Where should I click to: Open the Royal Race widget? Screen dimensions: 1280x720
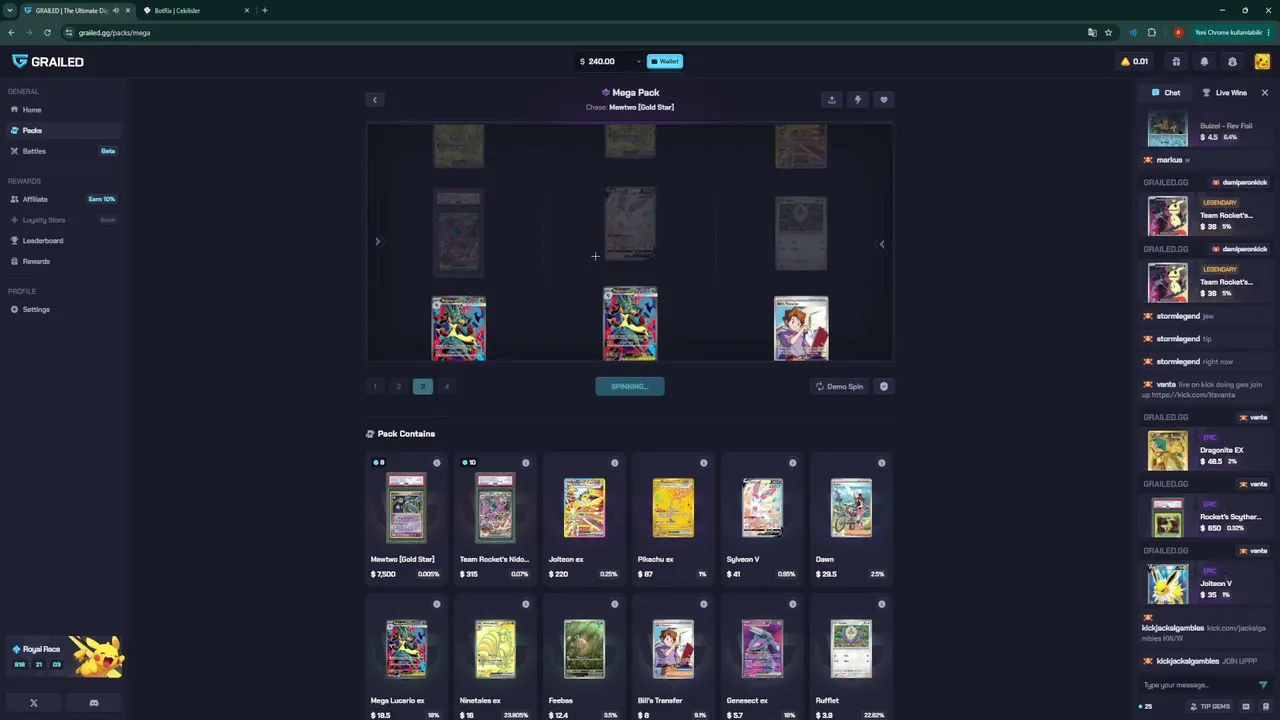(64, 657)
